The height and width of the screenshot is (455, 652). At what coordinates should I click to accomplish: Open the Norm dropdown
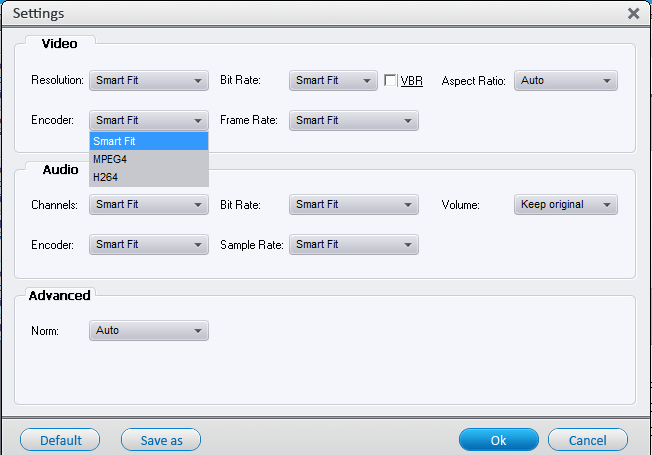click(148, 330)
